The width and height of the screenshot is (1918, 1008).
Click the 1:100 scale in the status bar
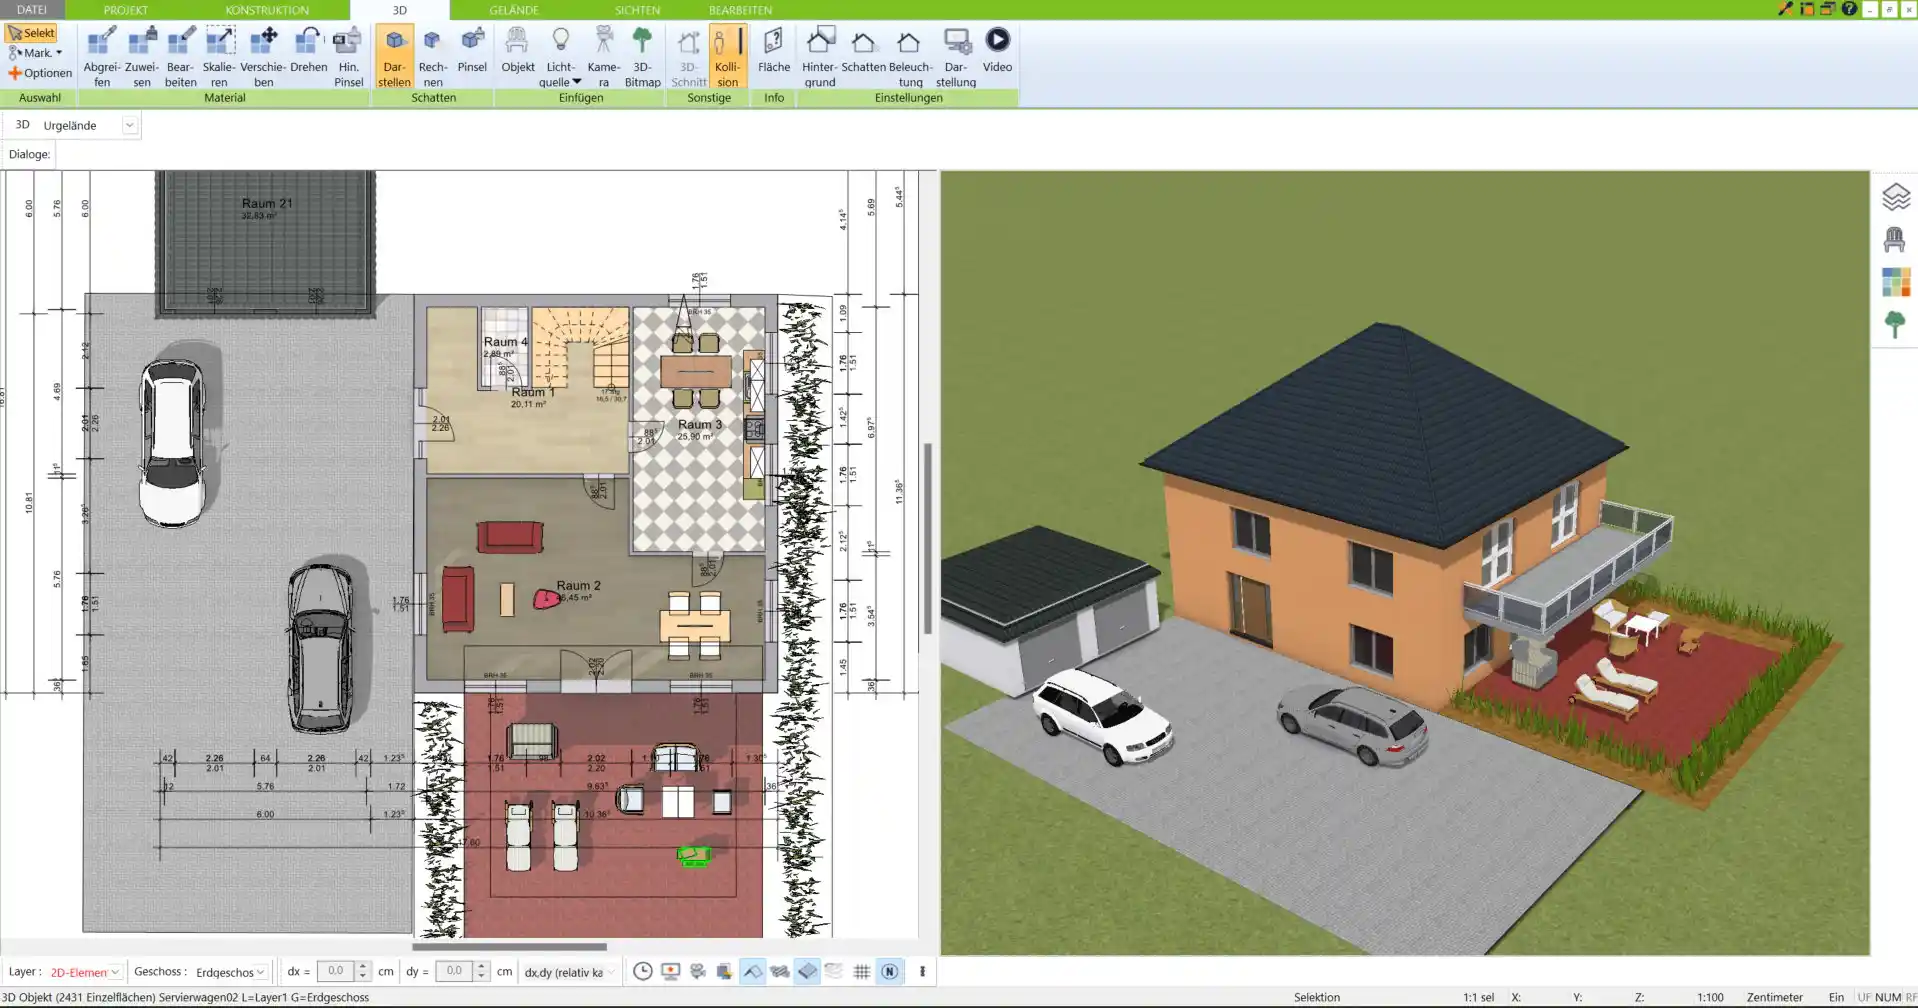tap(1710, 998)
